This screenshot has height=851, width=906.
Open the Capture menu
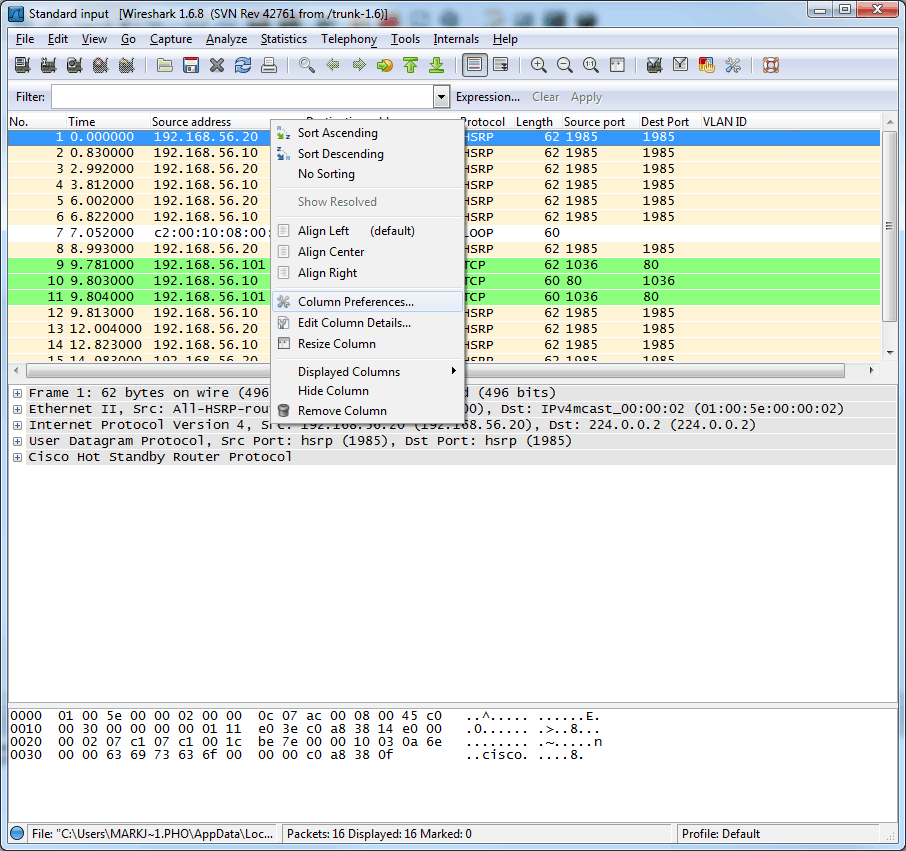click(171, 39)
